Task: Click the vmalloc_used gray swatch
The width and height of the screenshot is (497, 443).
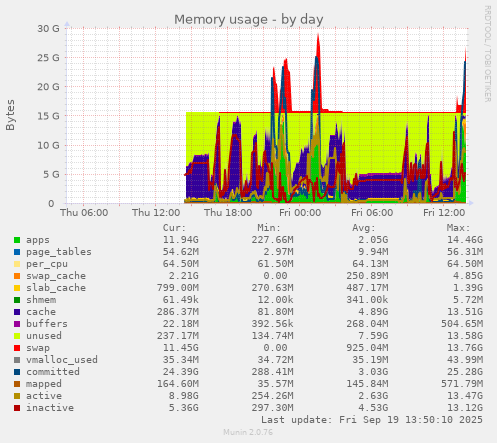Action: (x=17, y=360)
